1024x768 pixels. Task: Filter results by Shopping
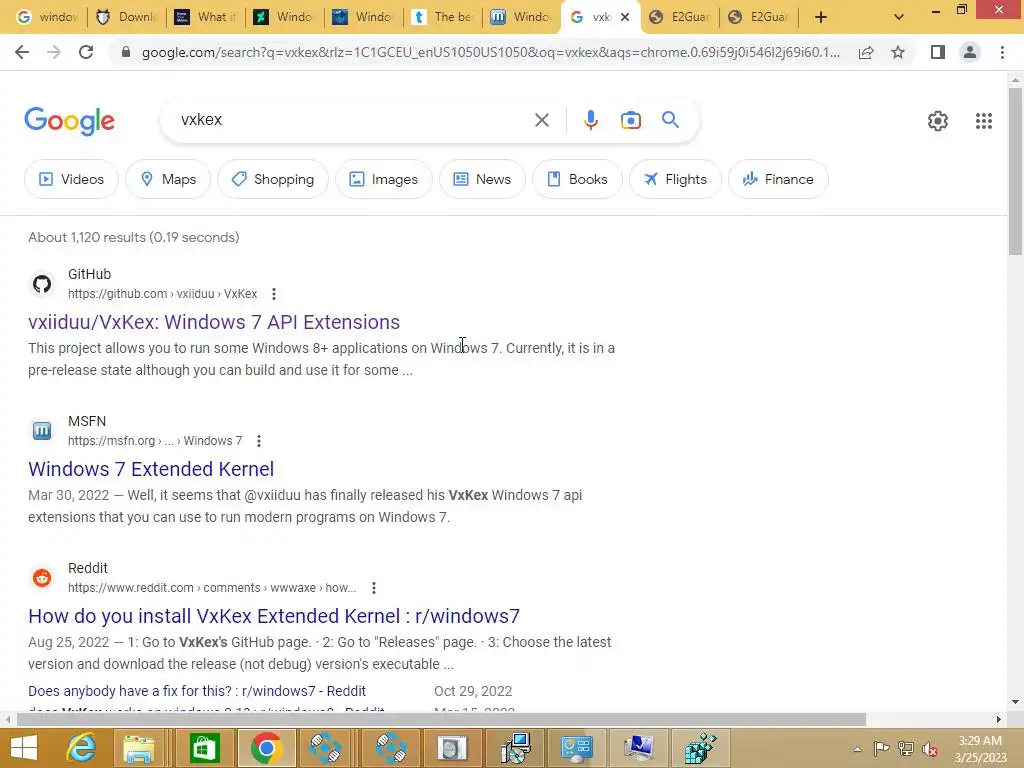point(273,179)
